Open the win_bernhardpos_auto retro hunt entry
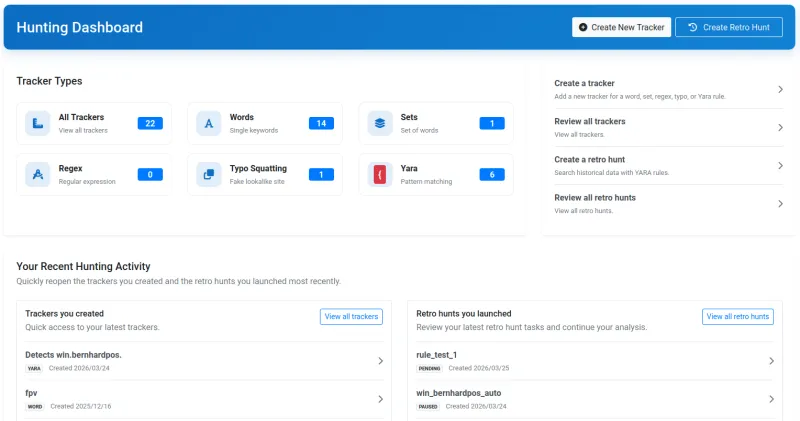Viewport: 800px width, 421px height. (x=595, y=399)
